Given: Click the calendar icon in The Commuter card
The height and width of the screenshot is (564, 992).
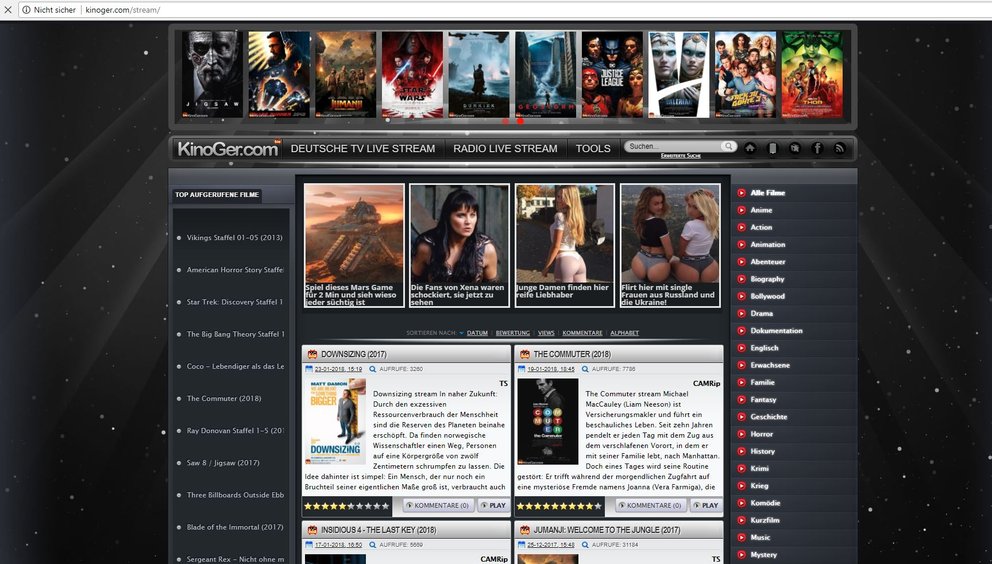Looking at the screenshot, I should coord(521,368).
